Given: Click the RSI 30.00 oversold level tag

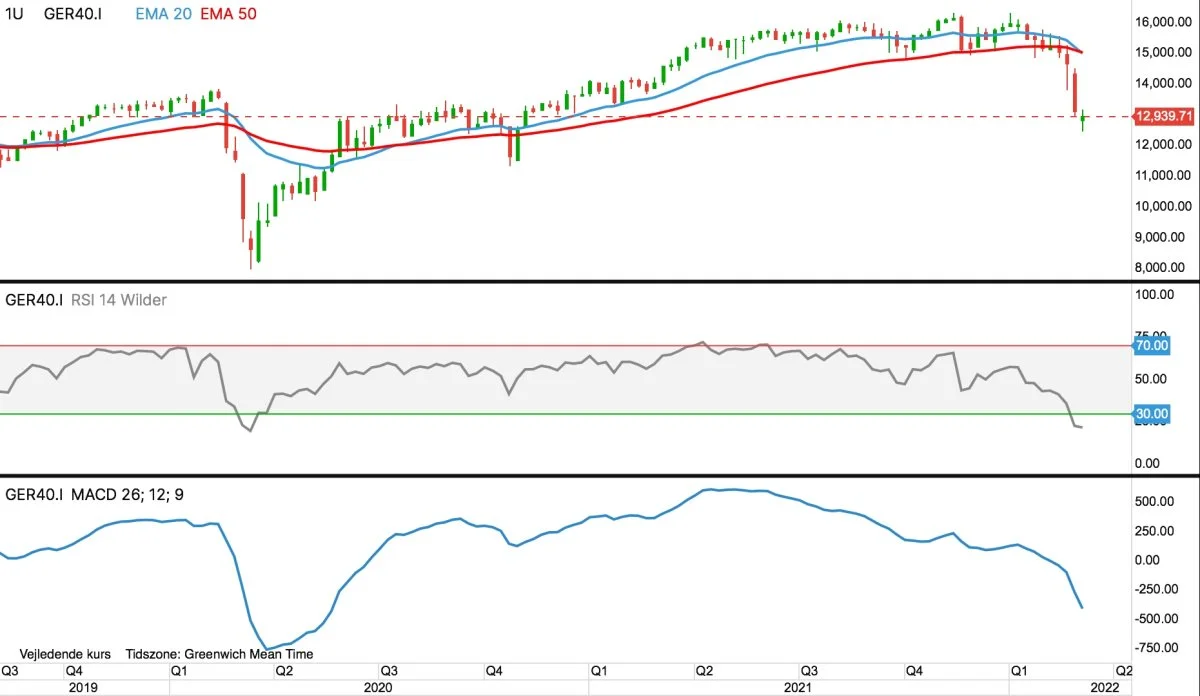Looking at the screenshot, I should tap(1151, 413).
